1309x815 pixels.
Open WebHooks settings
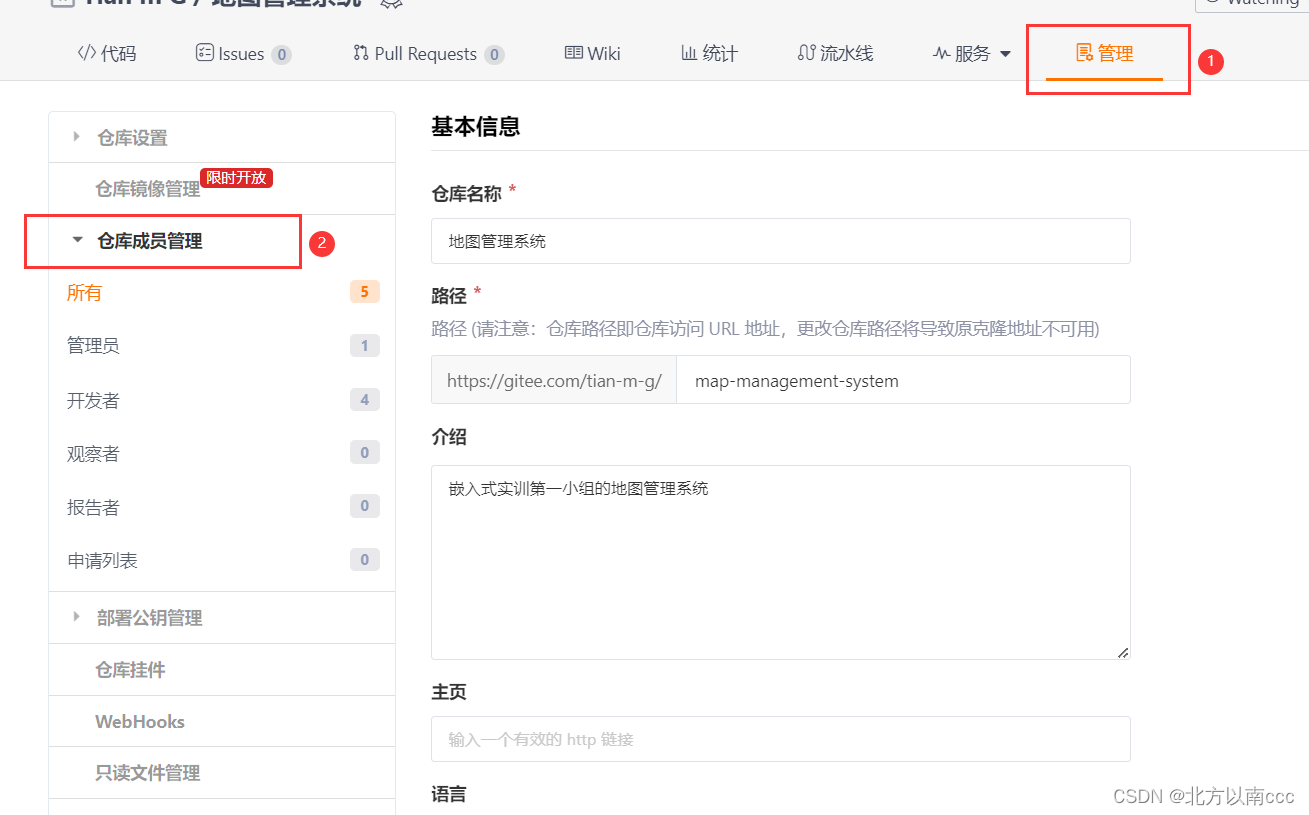click(x=222, y=722)
